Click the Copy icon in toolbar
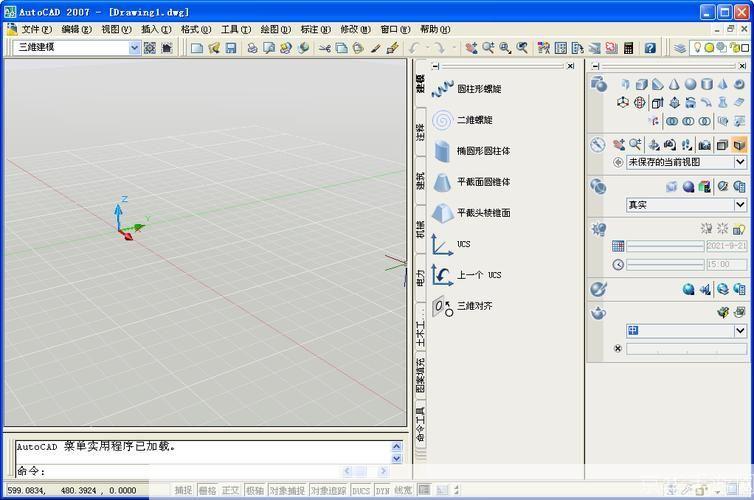Image resolution: width=754 pixels, height=500 pixels. click(341, 48)
